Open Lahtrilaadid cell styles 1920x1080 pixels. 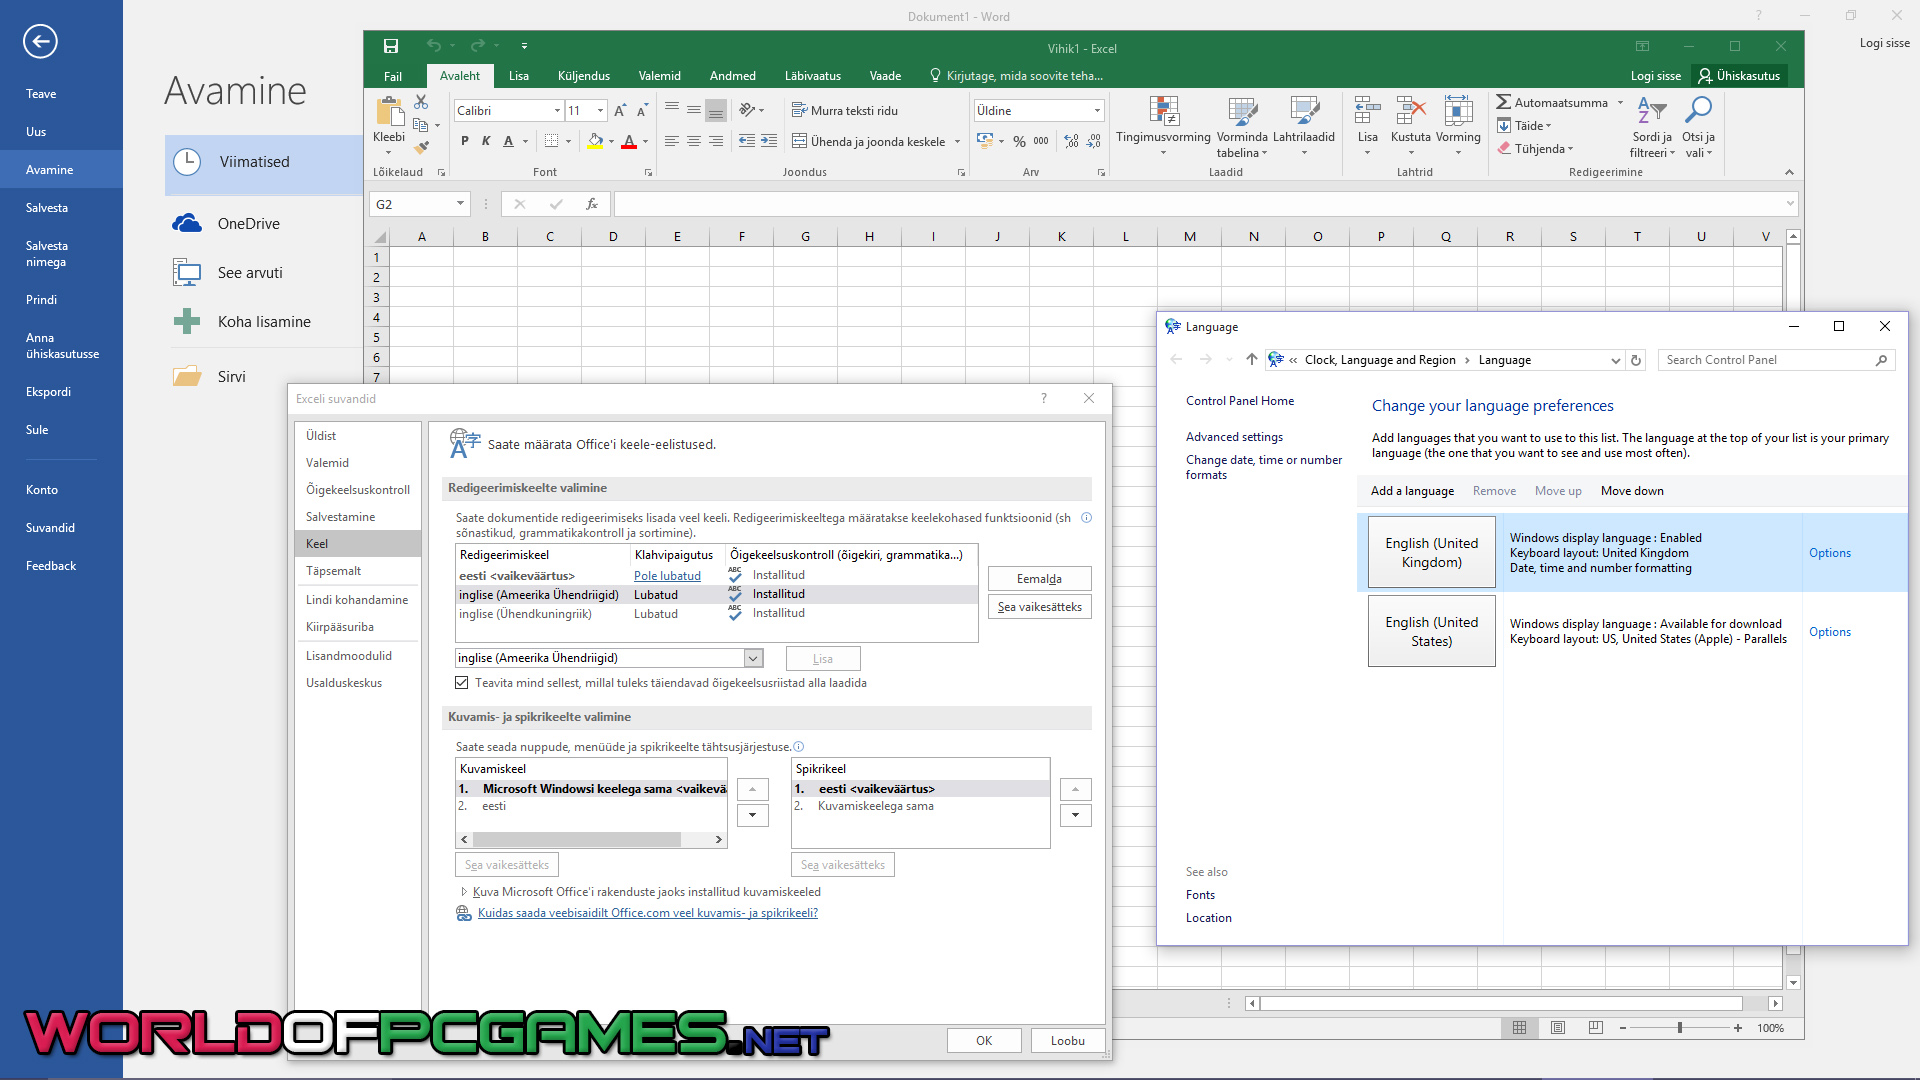click(x=1304, y=127)
